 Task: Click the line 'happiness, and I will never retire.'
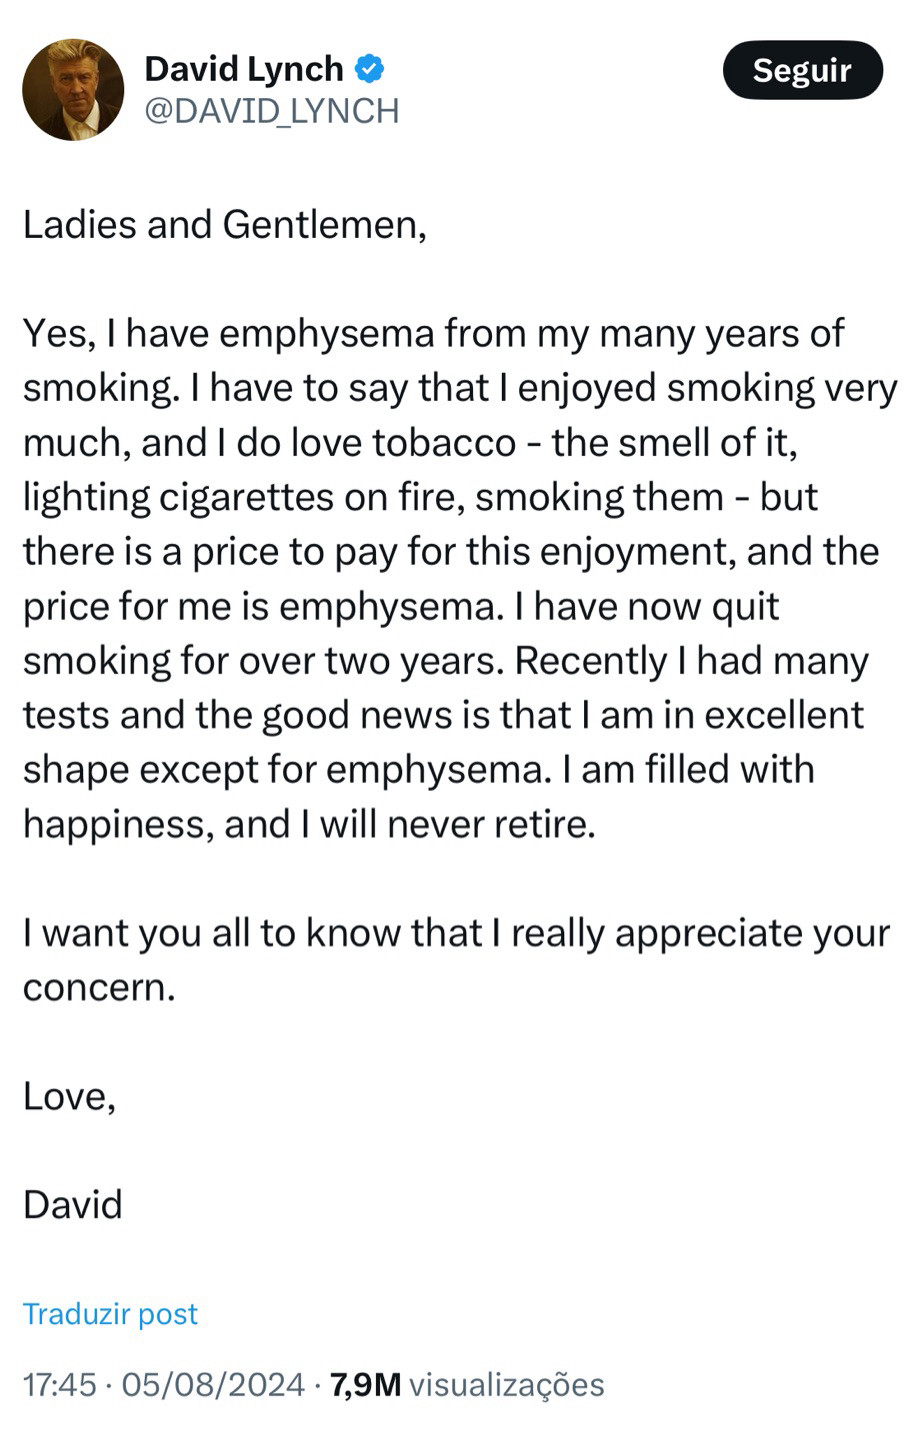tap(309, 824)
